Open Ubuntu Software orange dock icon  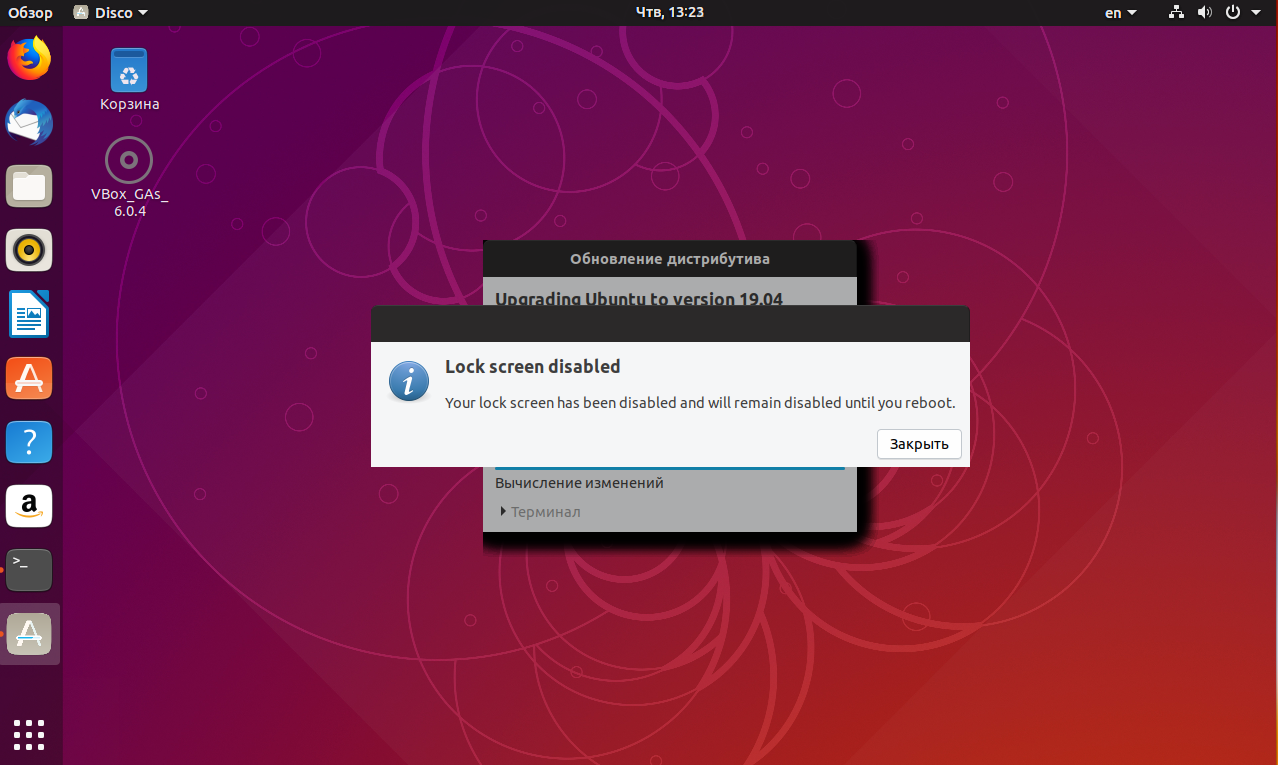tap(29, 378)
